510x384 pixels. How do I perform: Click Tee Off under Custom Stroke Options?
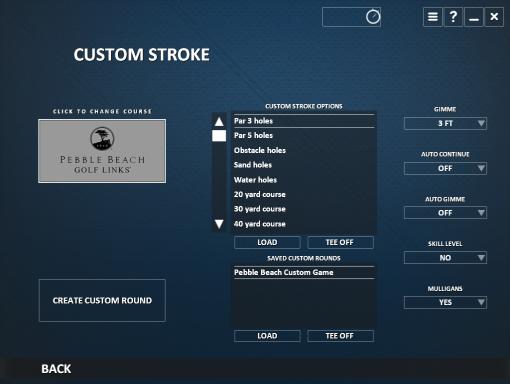pyautogui.click(x=340, y=242)
